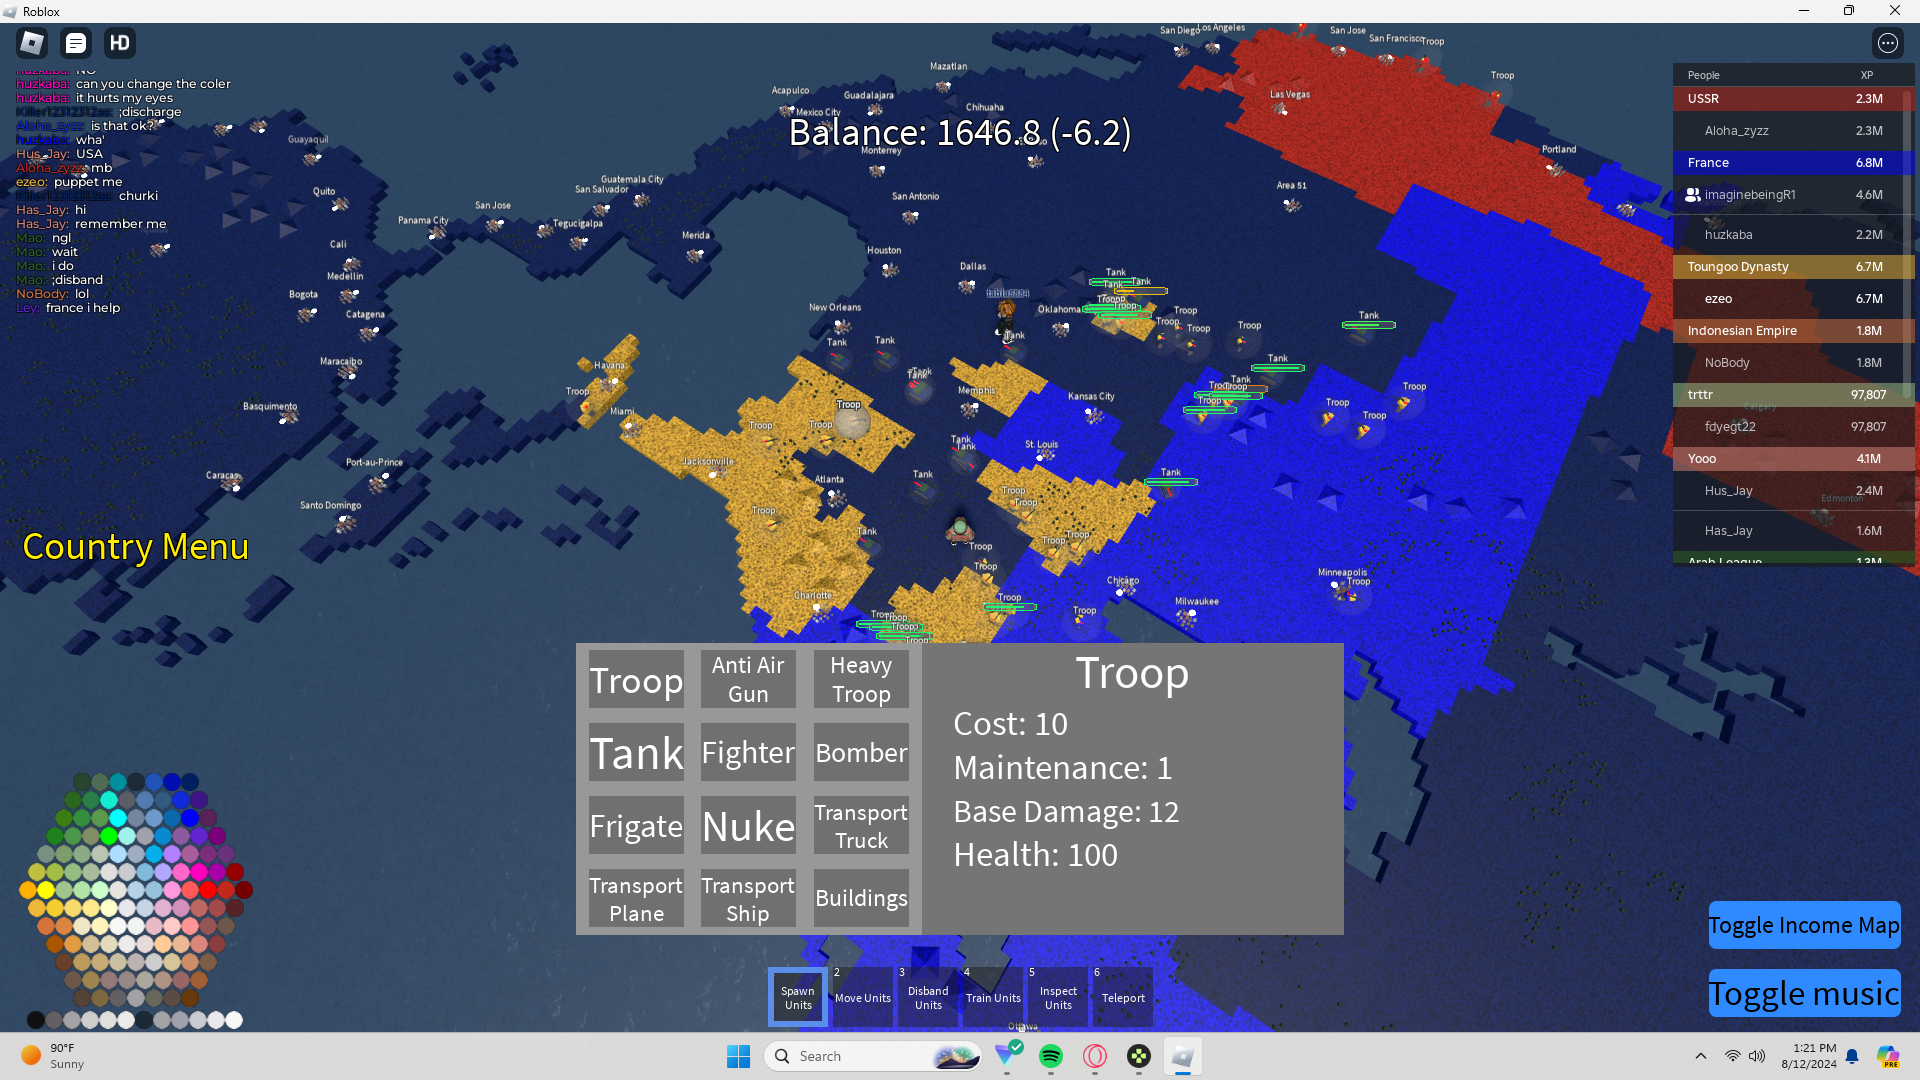Open the three-dots options icon

(x=1887, y=43)
